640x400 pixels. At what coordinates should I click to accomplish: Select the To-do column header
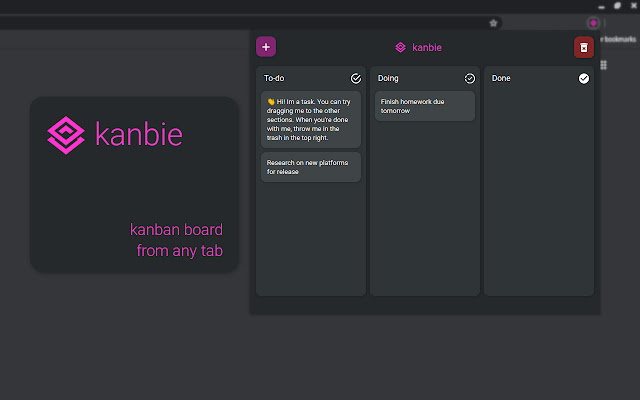[x=274, y=78]
